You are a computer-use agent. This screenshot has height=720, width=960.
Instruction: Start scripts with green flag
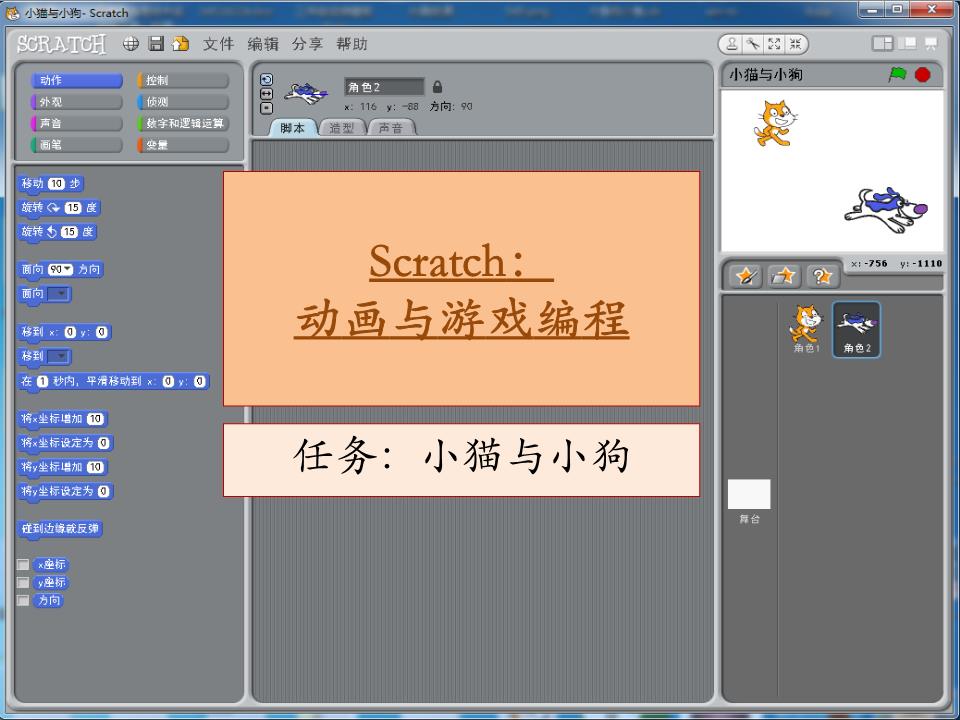tap(898, 74)
